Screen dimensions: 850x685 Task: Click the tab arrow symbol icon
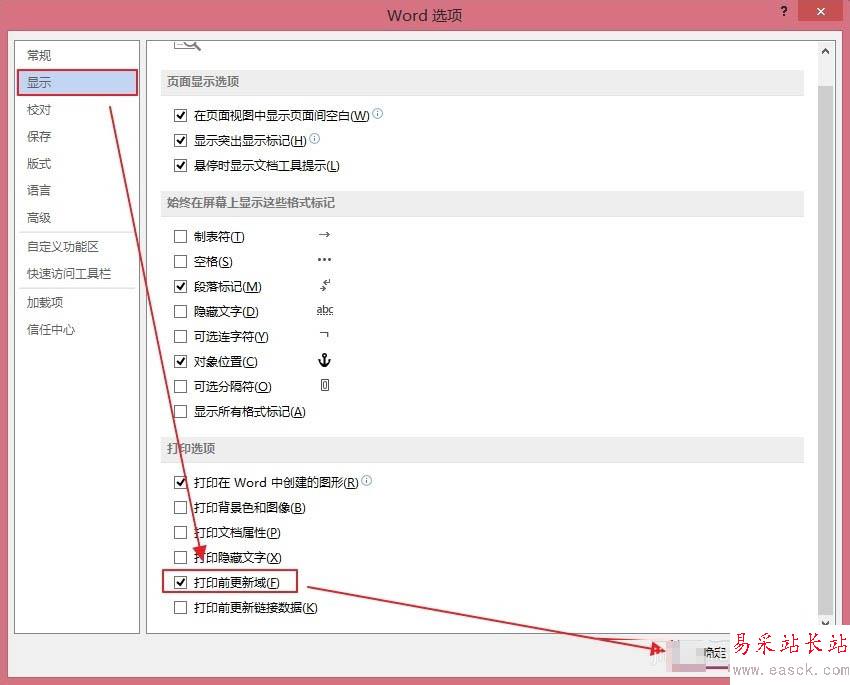pos(324,235)
